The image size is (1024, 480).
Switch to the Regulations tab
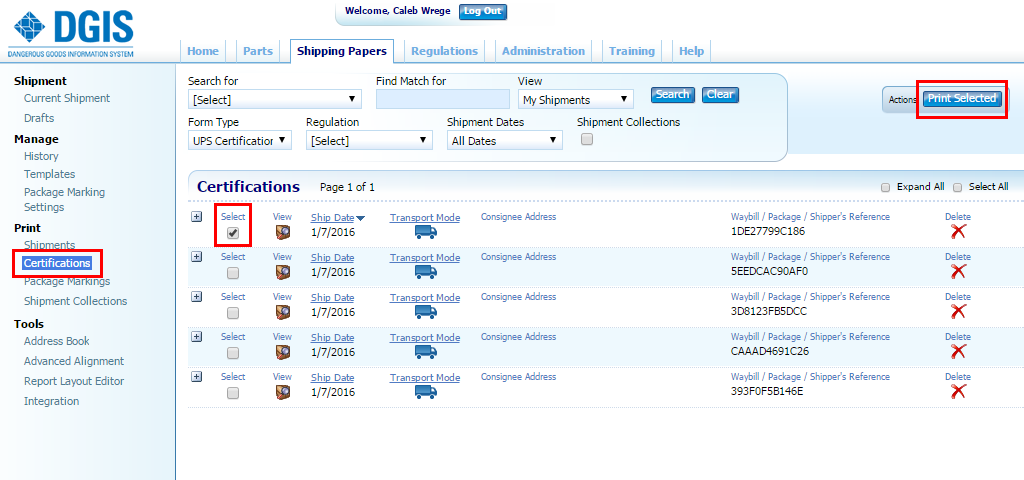444,51
